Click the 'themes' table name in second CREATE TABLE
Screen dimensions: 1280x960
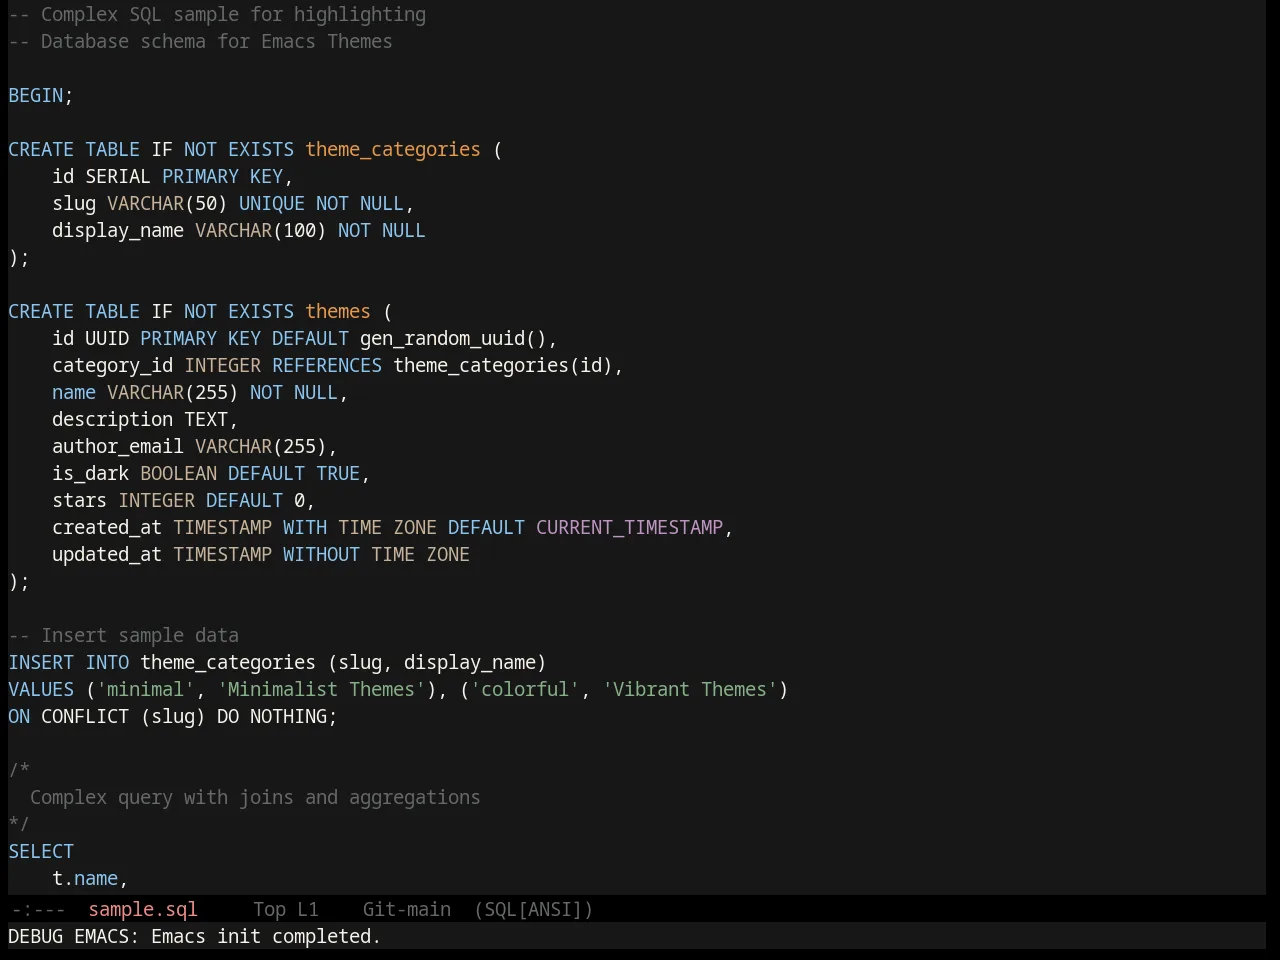(x=338, y=311)
